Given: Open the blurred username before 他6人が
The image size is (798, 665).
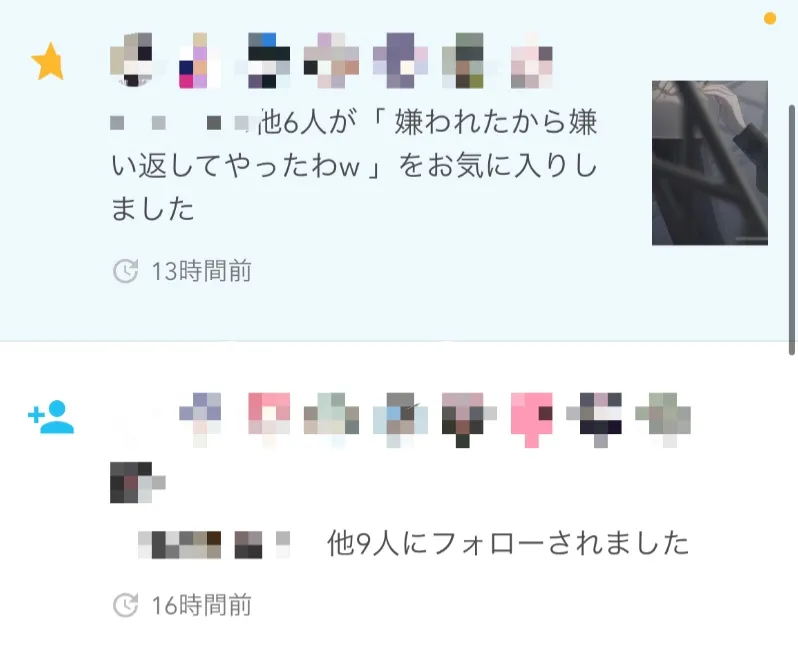Looking at the screenshot, I should click(x=179, y=123).
